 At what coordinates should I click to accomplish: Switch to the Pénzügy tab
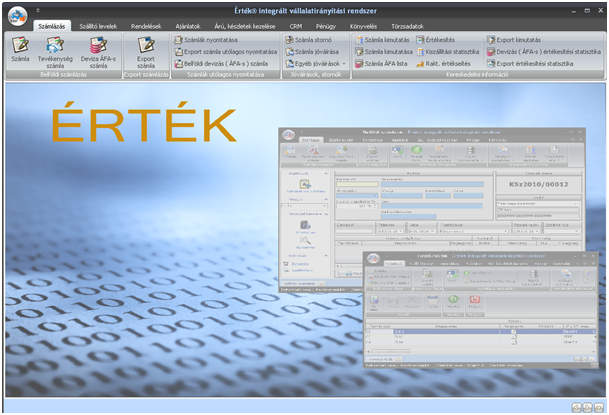(325, 26)
